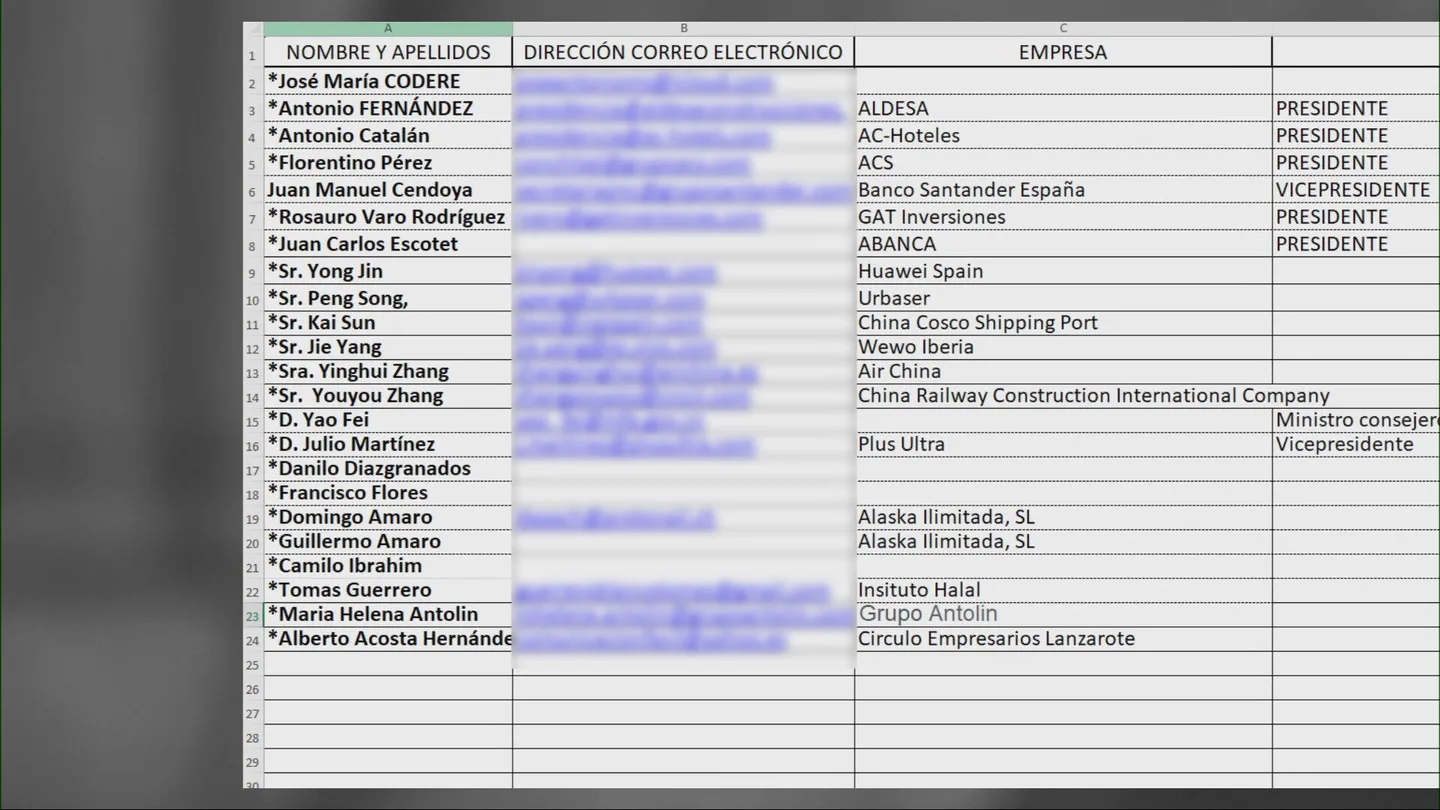Select cell *Sr. Kai Sun
The image size is (1440, 810).
click(388, 322)
